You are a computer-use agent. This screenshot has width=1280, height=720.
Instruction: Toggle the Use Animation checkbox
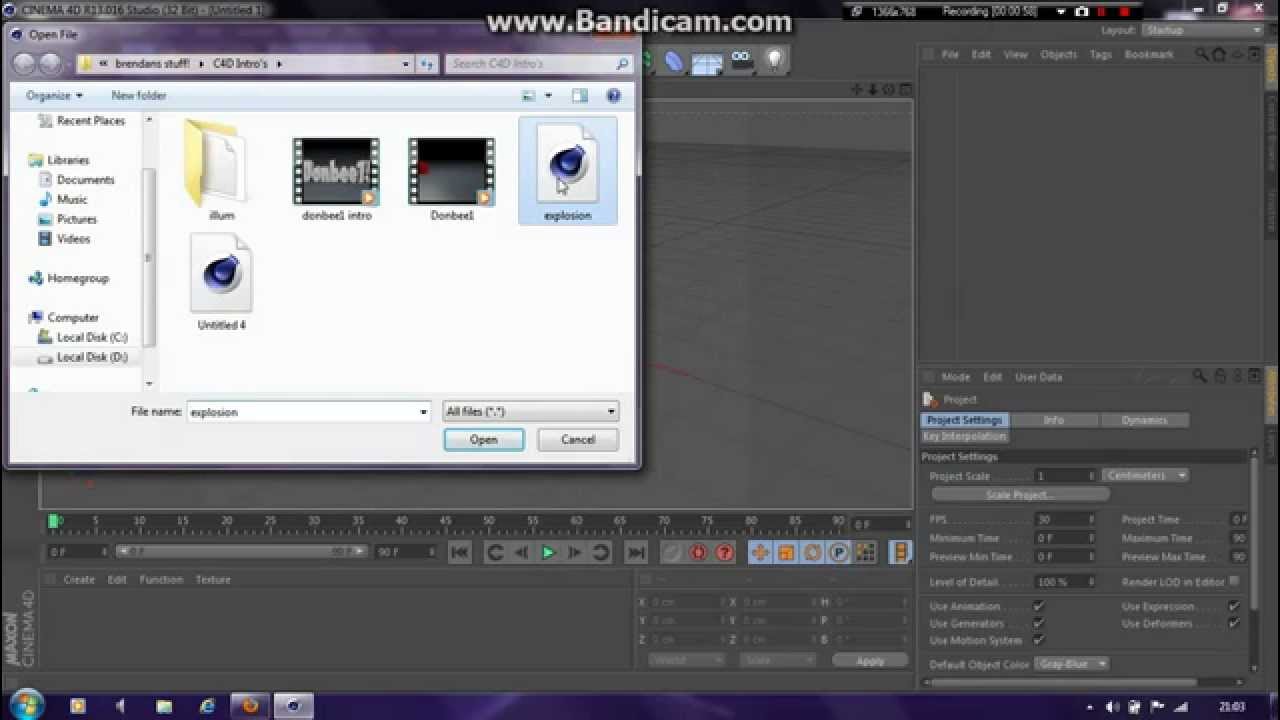pyautogui.click(x=1038, y=607)
